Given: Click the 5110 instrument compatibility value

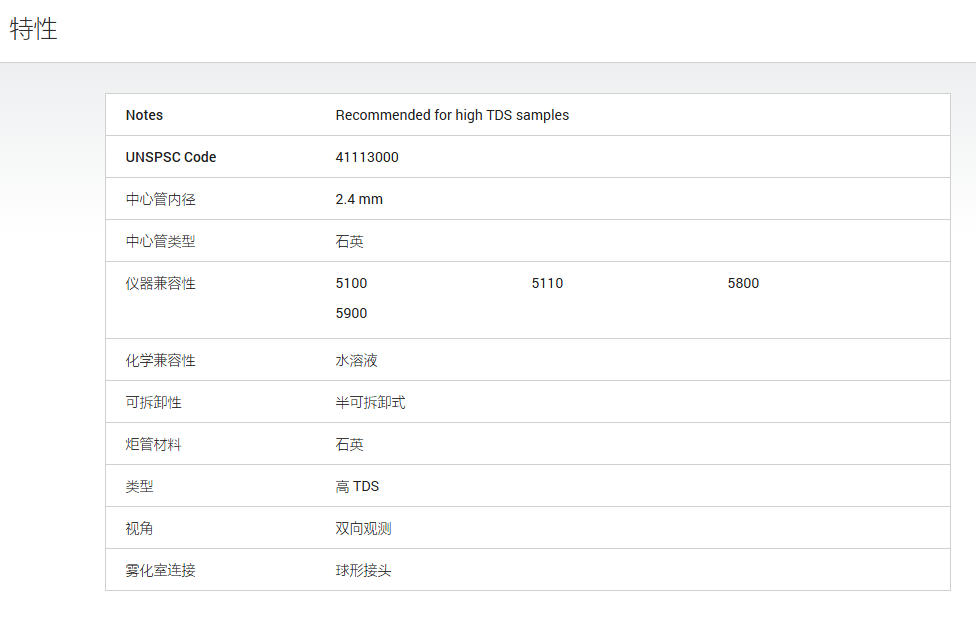Looking at the screenshot, I should 547,283.
